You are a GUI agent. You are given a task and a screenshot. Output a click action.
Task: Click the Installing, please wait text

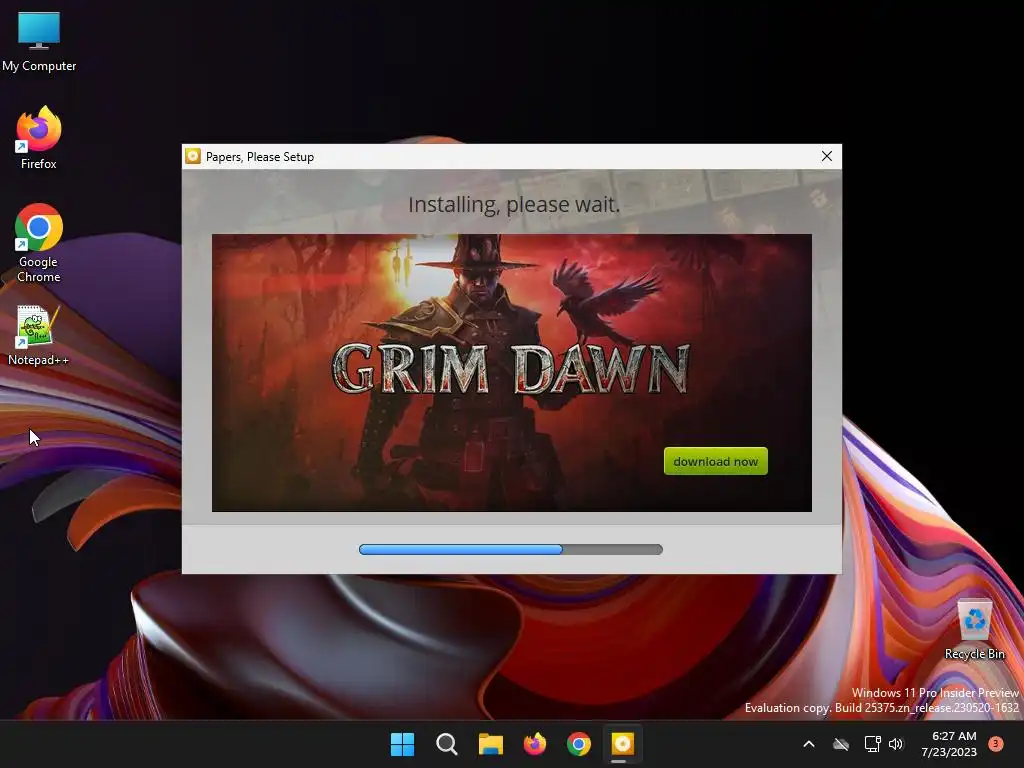[514, 204]
